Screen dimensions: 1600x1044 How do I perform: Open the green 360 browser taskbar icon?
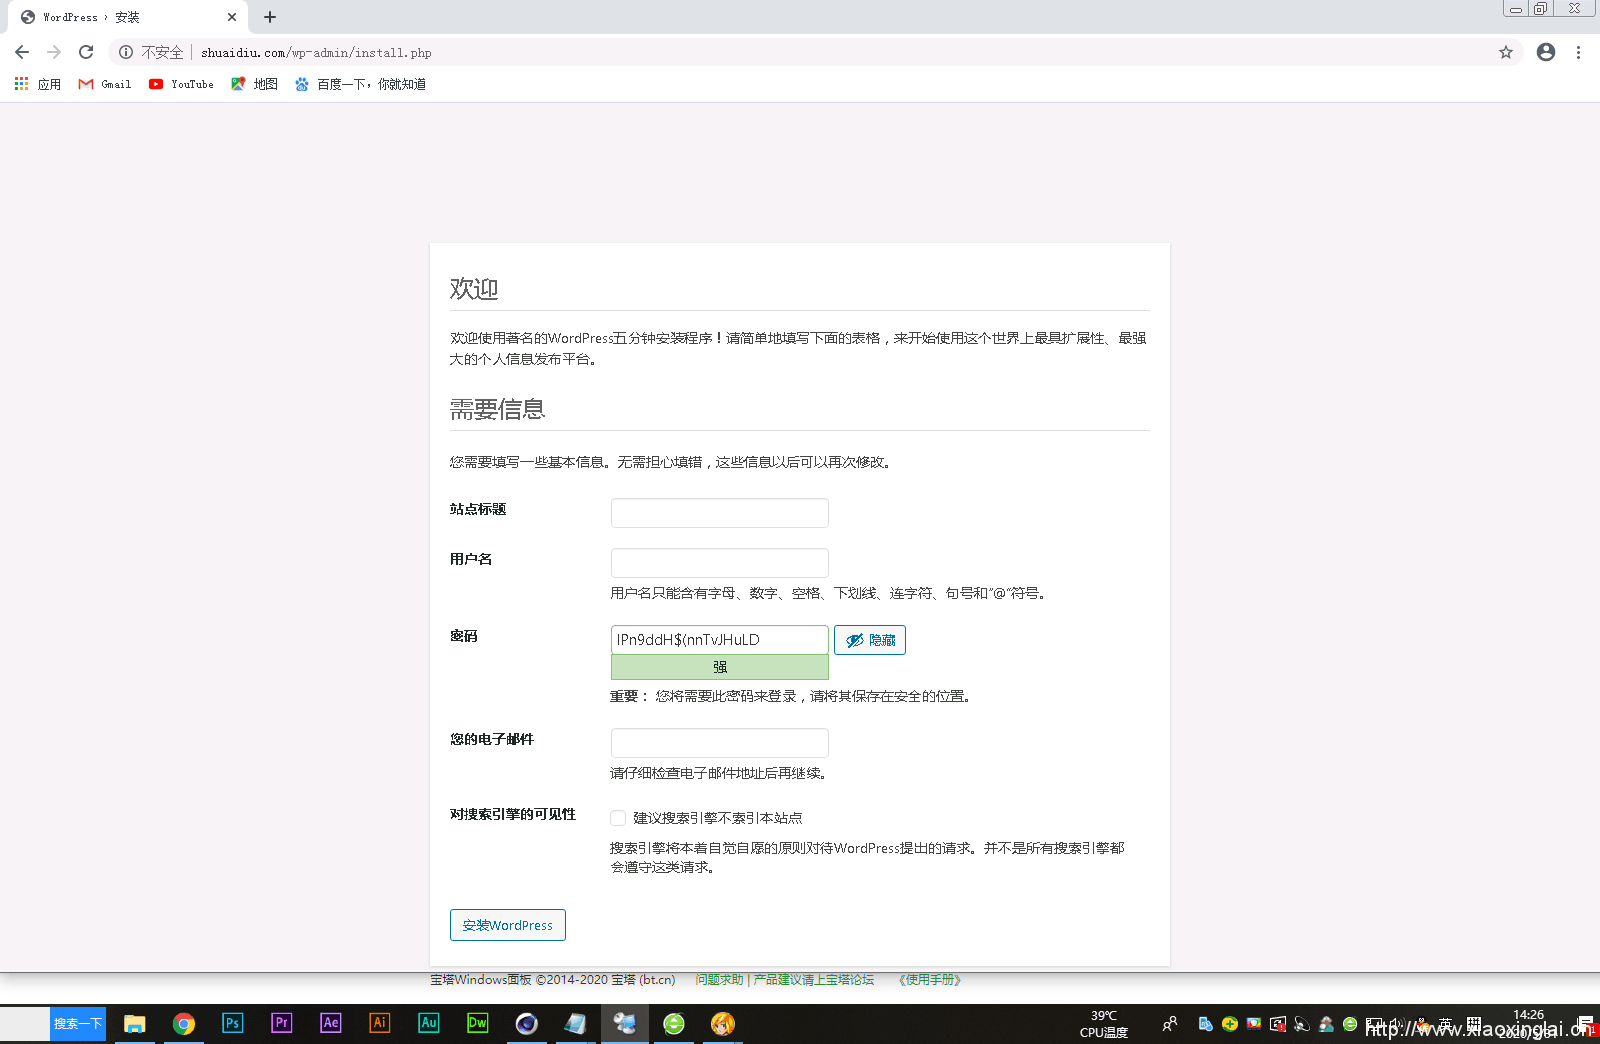pos(674,1024)
